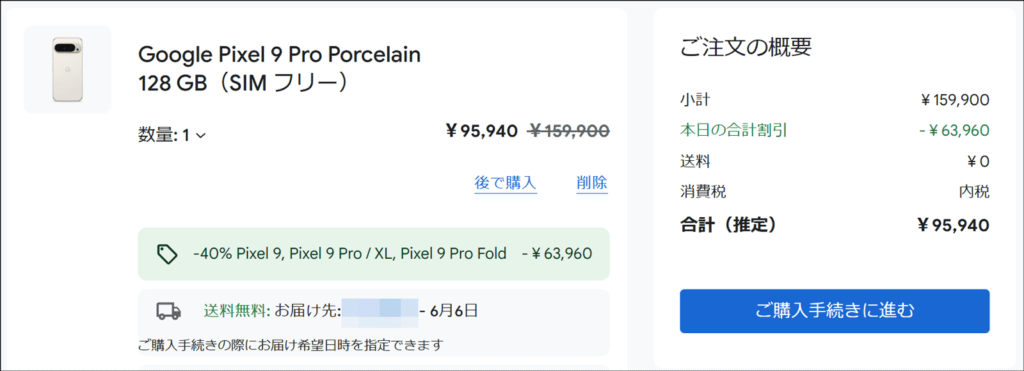This screenshot has width=1024, height=371.
Task: Click the green price tag icon
Action: click(x=167, y=254)
